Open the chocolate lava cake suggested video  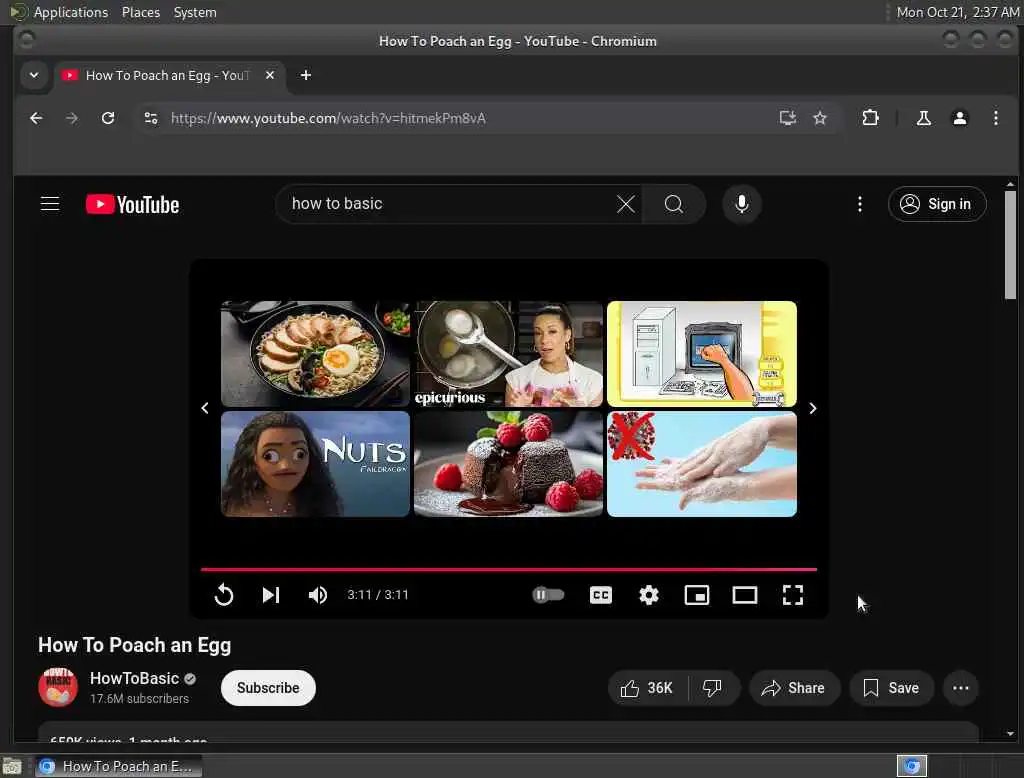[x=508, y=464]
